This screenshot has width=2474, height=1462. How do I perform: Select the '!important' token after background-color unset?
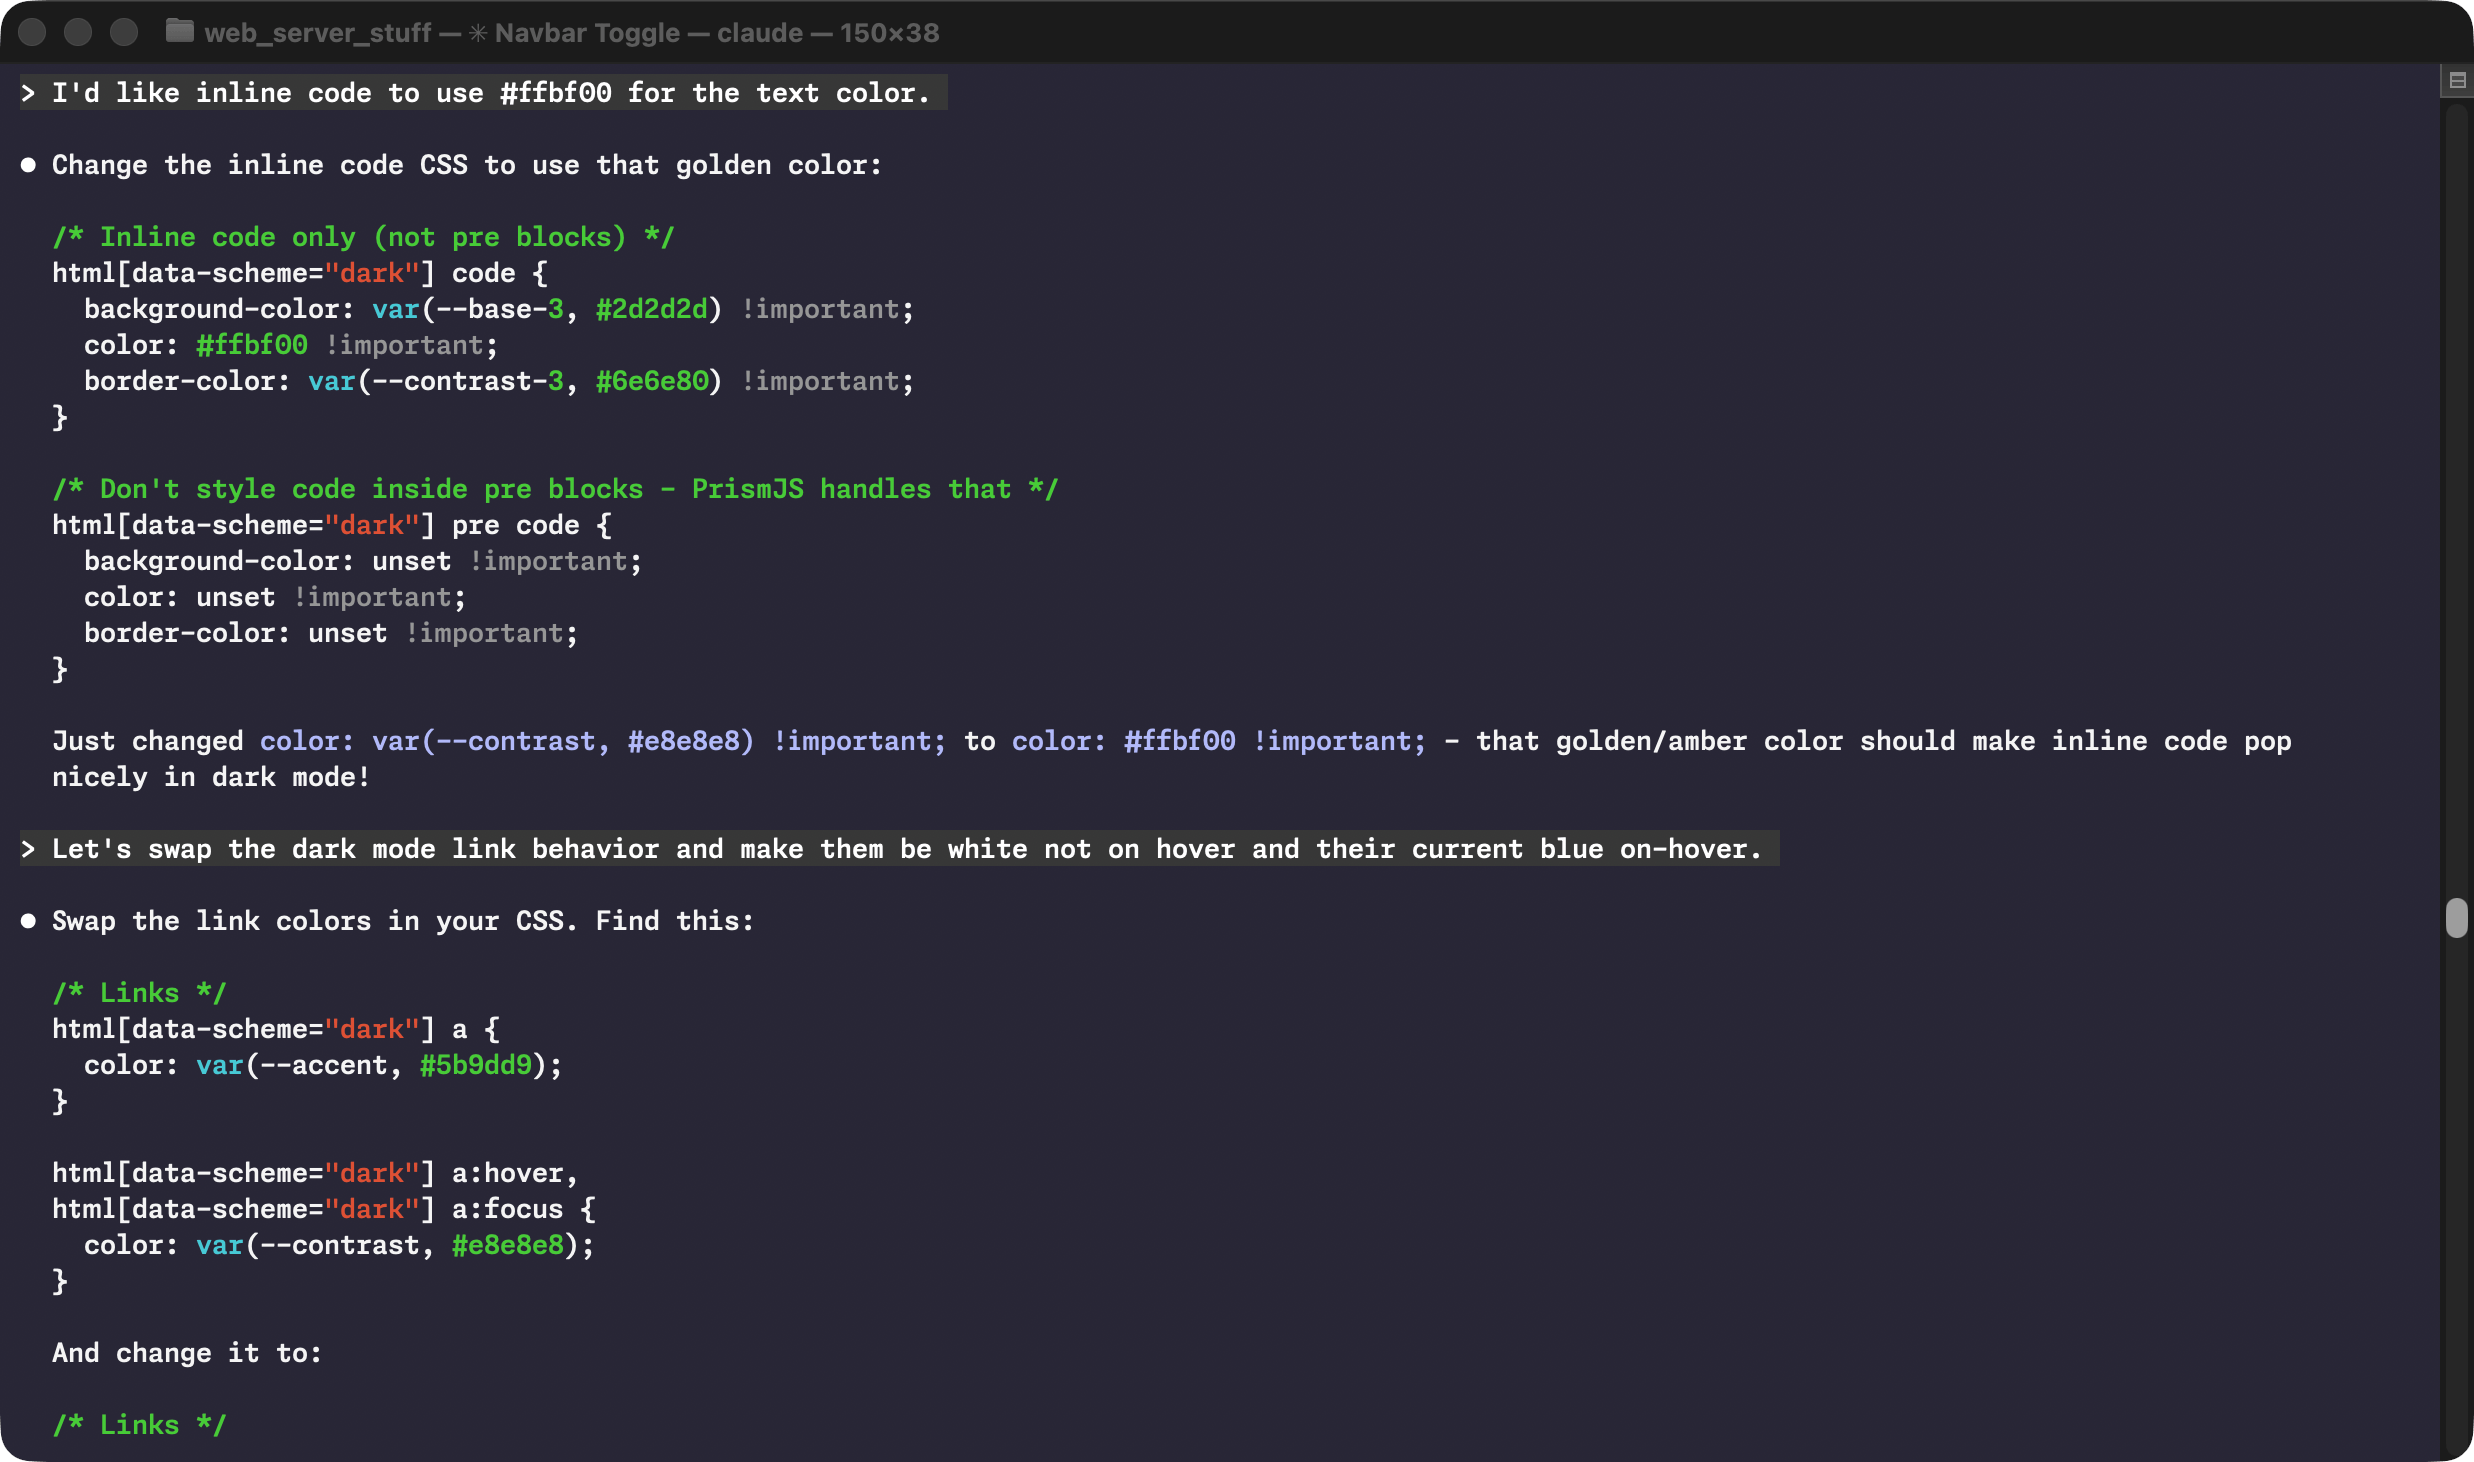(x=551, y=560)
